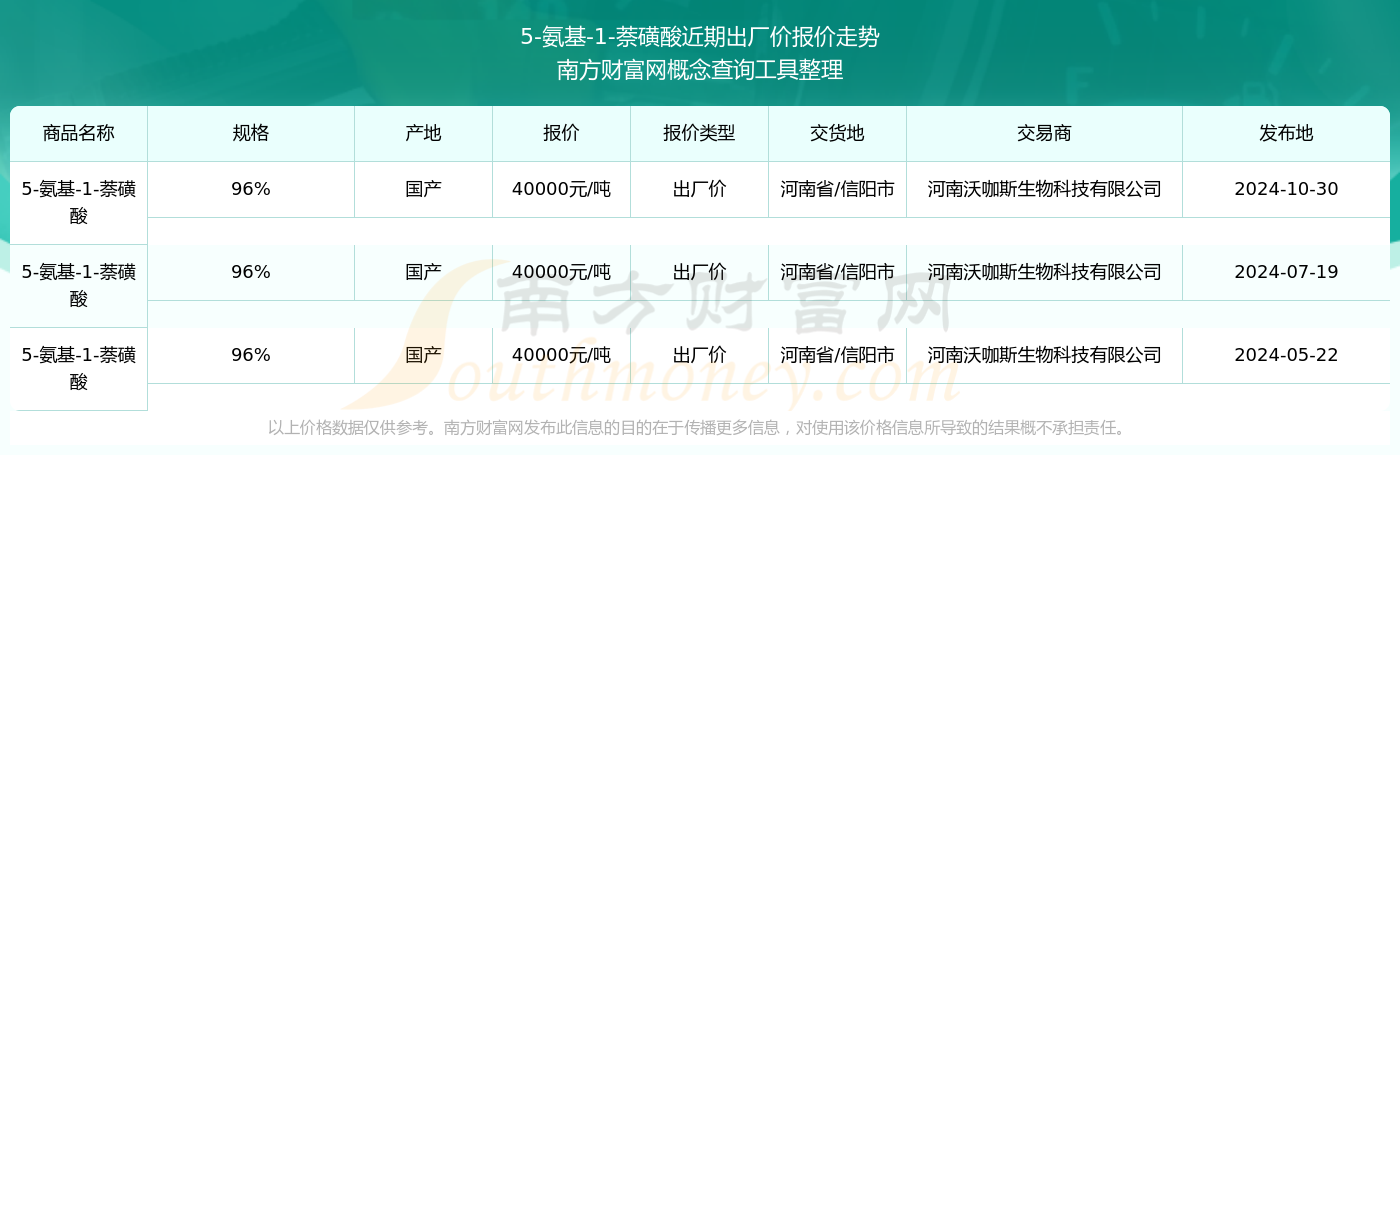1400x1205 pixels.
Task: Click 40000元/吨 in the 2024-05-22 row
Action: [561, 355]
